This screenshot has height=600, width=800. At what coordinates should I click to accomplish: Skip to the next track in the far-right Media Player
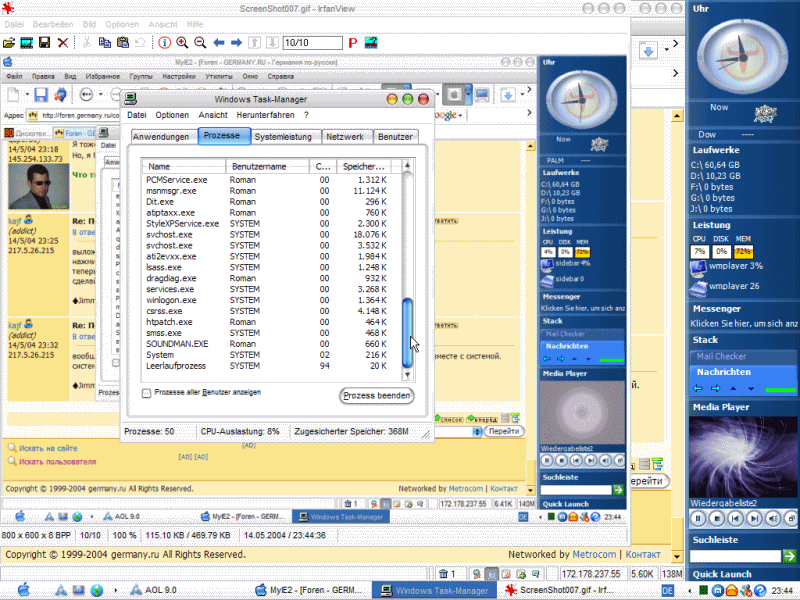754,519
